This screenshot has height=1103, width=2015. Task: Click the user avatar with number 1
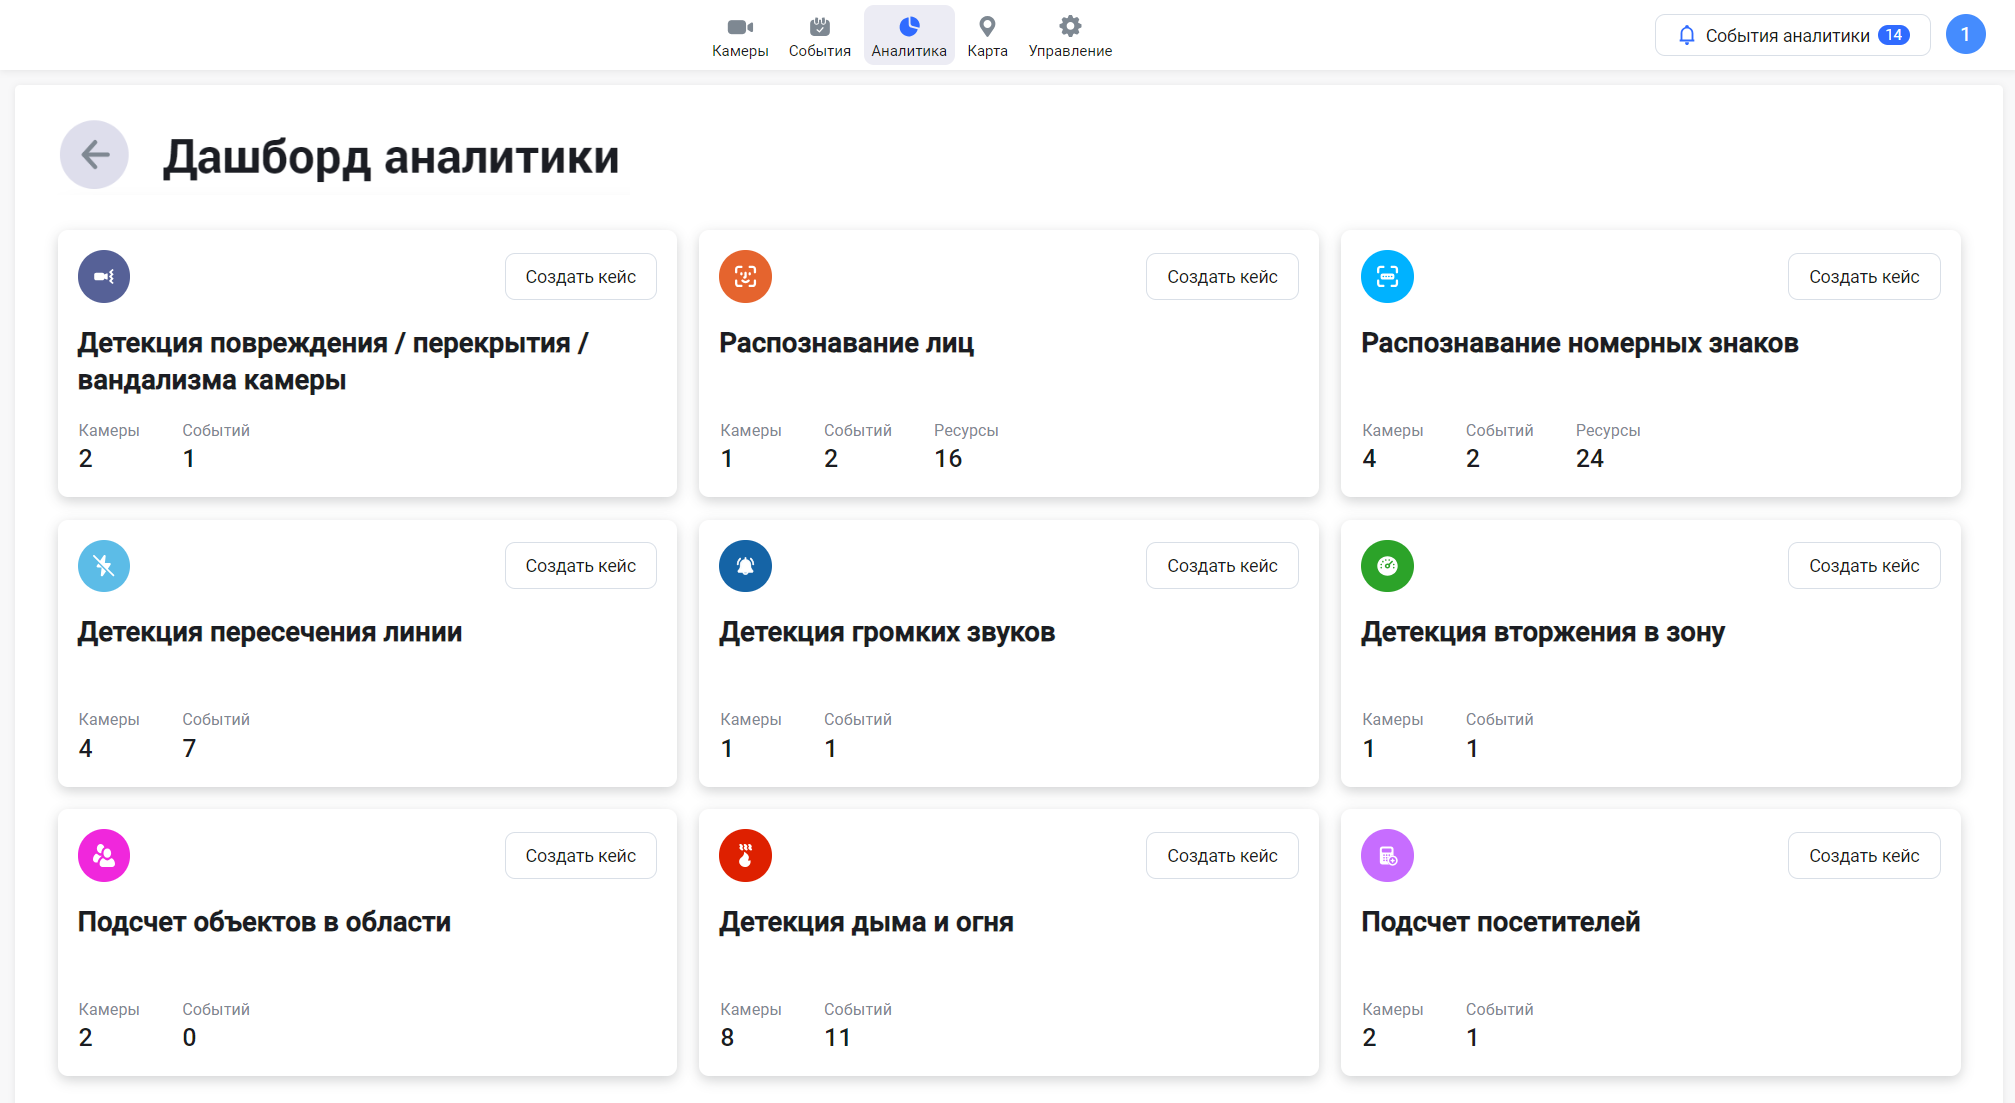[x=1964, y=35]
